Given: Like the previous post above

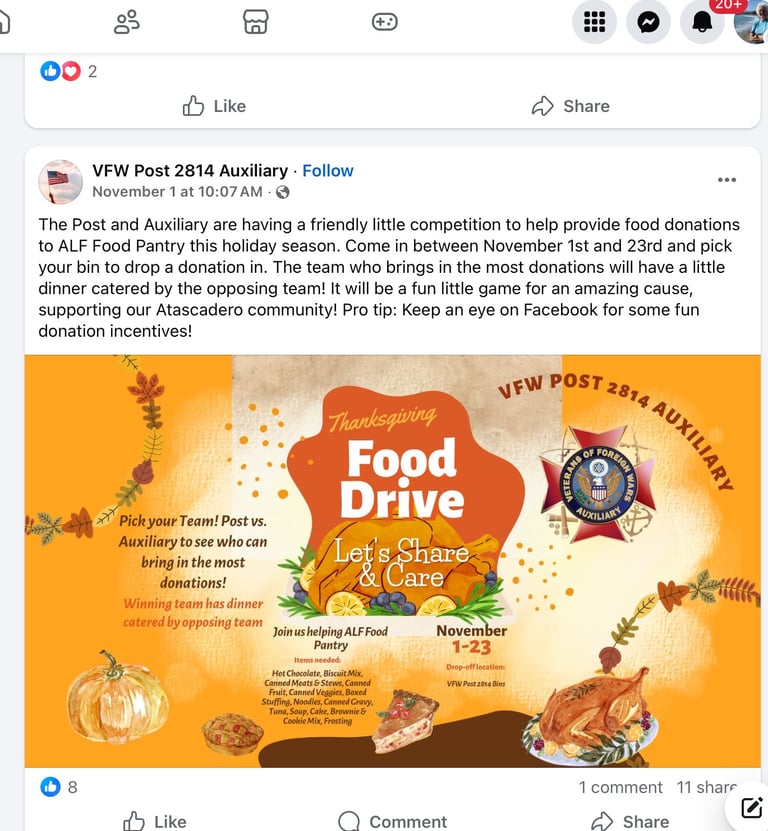Looking at the screenshot, I should [x=214, y=106].
